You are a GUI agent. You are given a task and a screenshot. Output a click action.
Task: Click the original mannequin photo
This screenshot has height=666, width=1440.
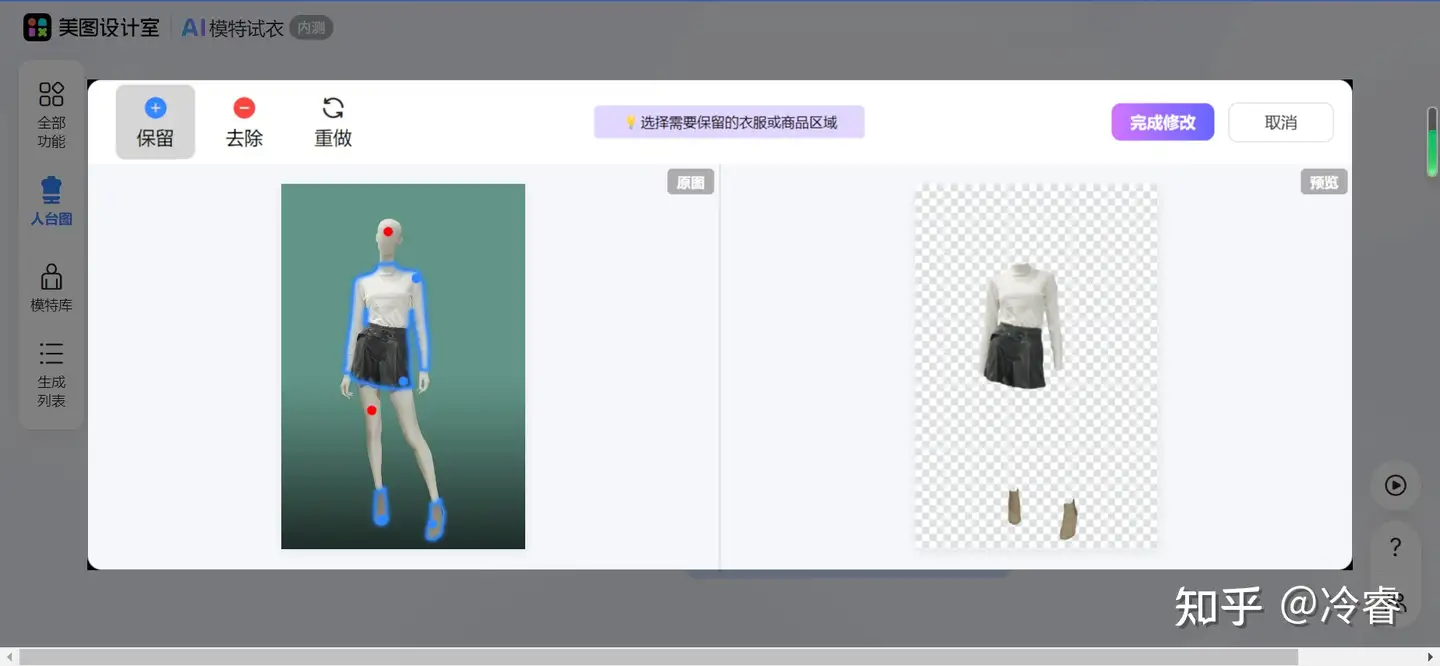[x=403, y=366]
